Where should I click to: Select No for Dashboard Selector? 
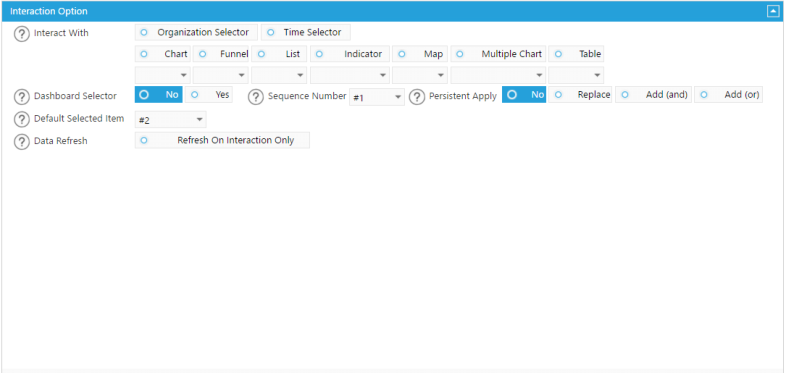point(159,94)
